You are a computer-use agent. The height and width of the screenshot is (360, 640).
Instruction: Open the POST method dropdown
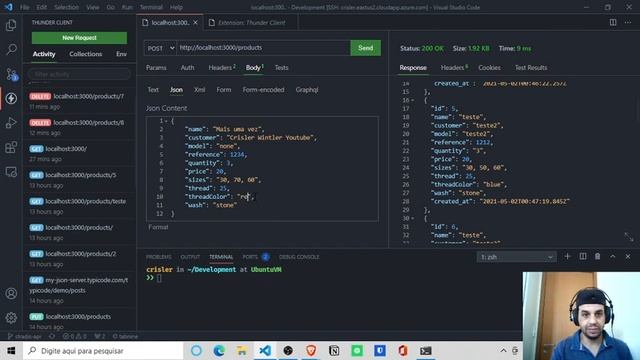click(x=160, y=48)
